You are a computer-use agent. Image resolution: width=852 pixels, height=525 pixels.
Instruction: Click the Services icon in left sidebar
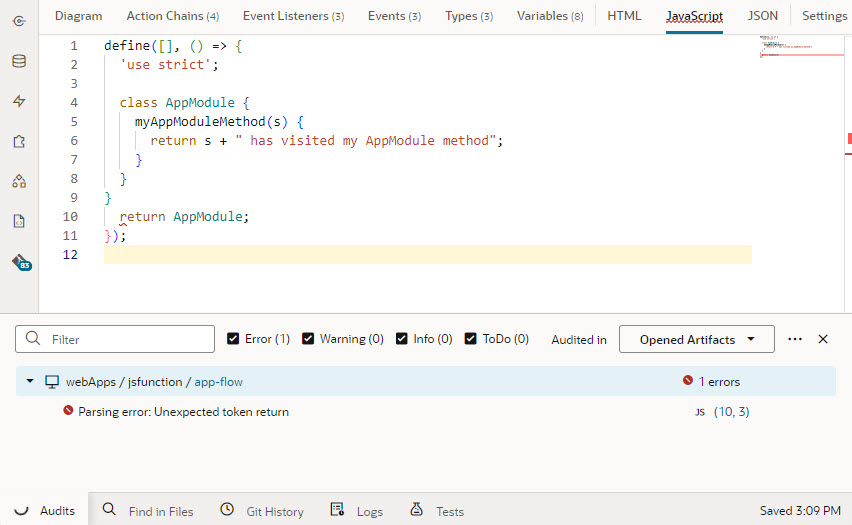tap(19, 21)
